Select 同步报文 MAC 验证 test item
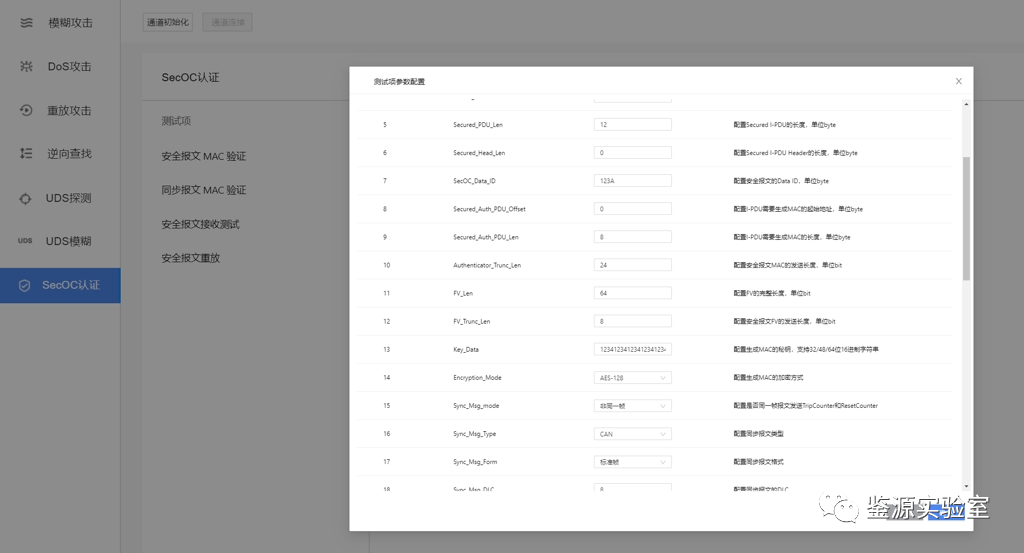This screenshot has height=553, width=1024. (x=203, y=190)
